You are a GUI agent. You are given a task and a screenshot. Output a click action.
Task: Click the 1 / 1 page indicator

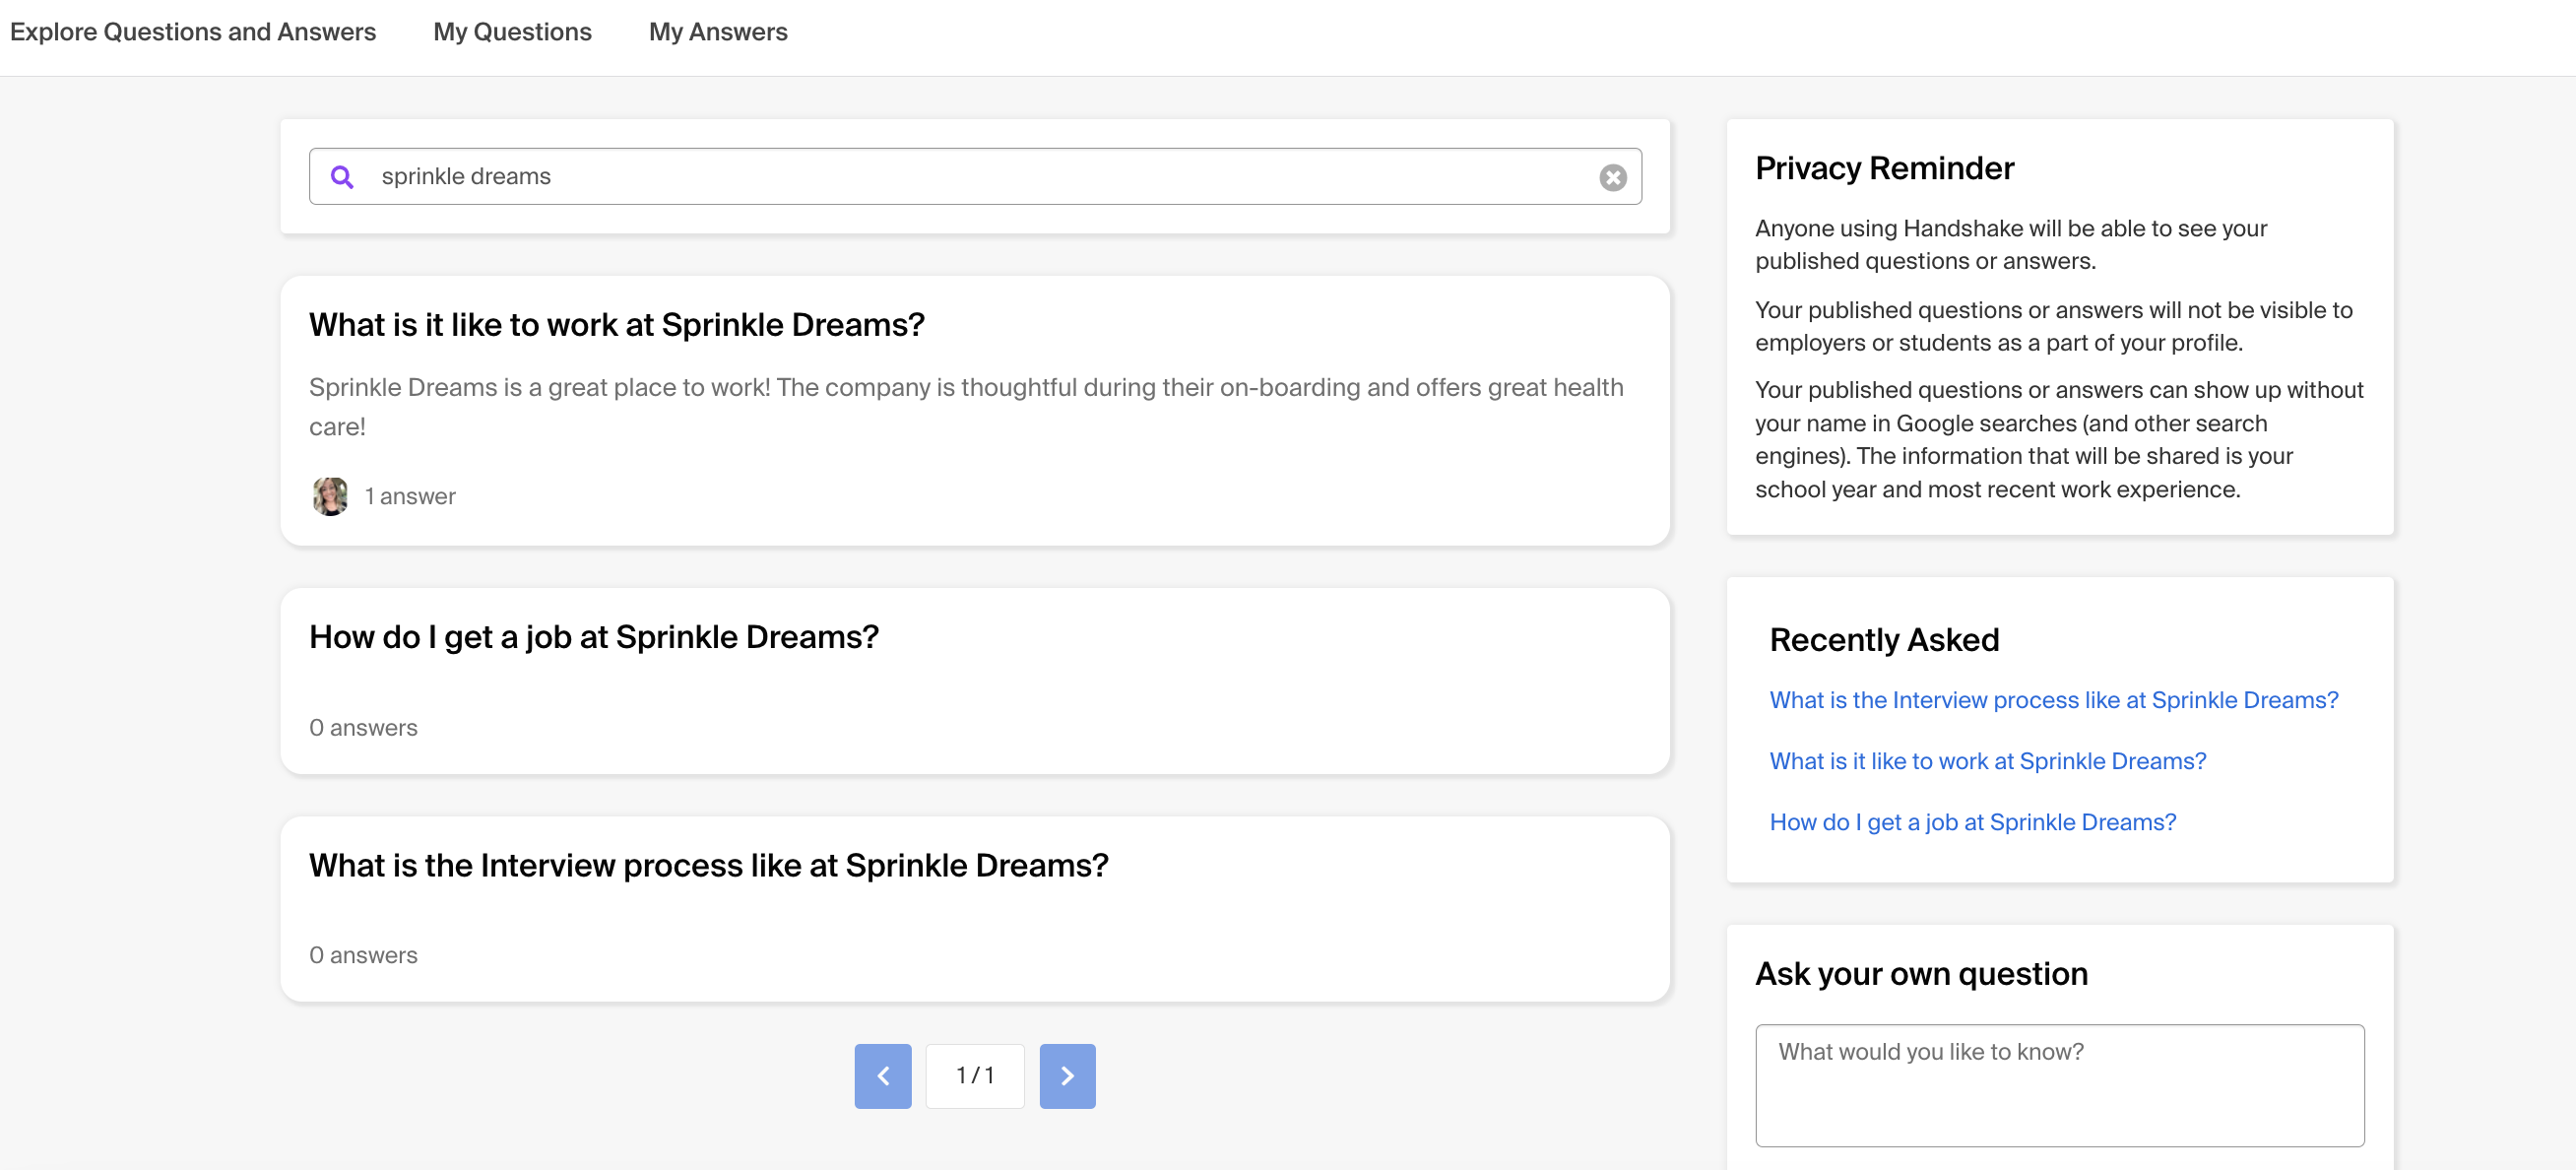point(975,1076)
